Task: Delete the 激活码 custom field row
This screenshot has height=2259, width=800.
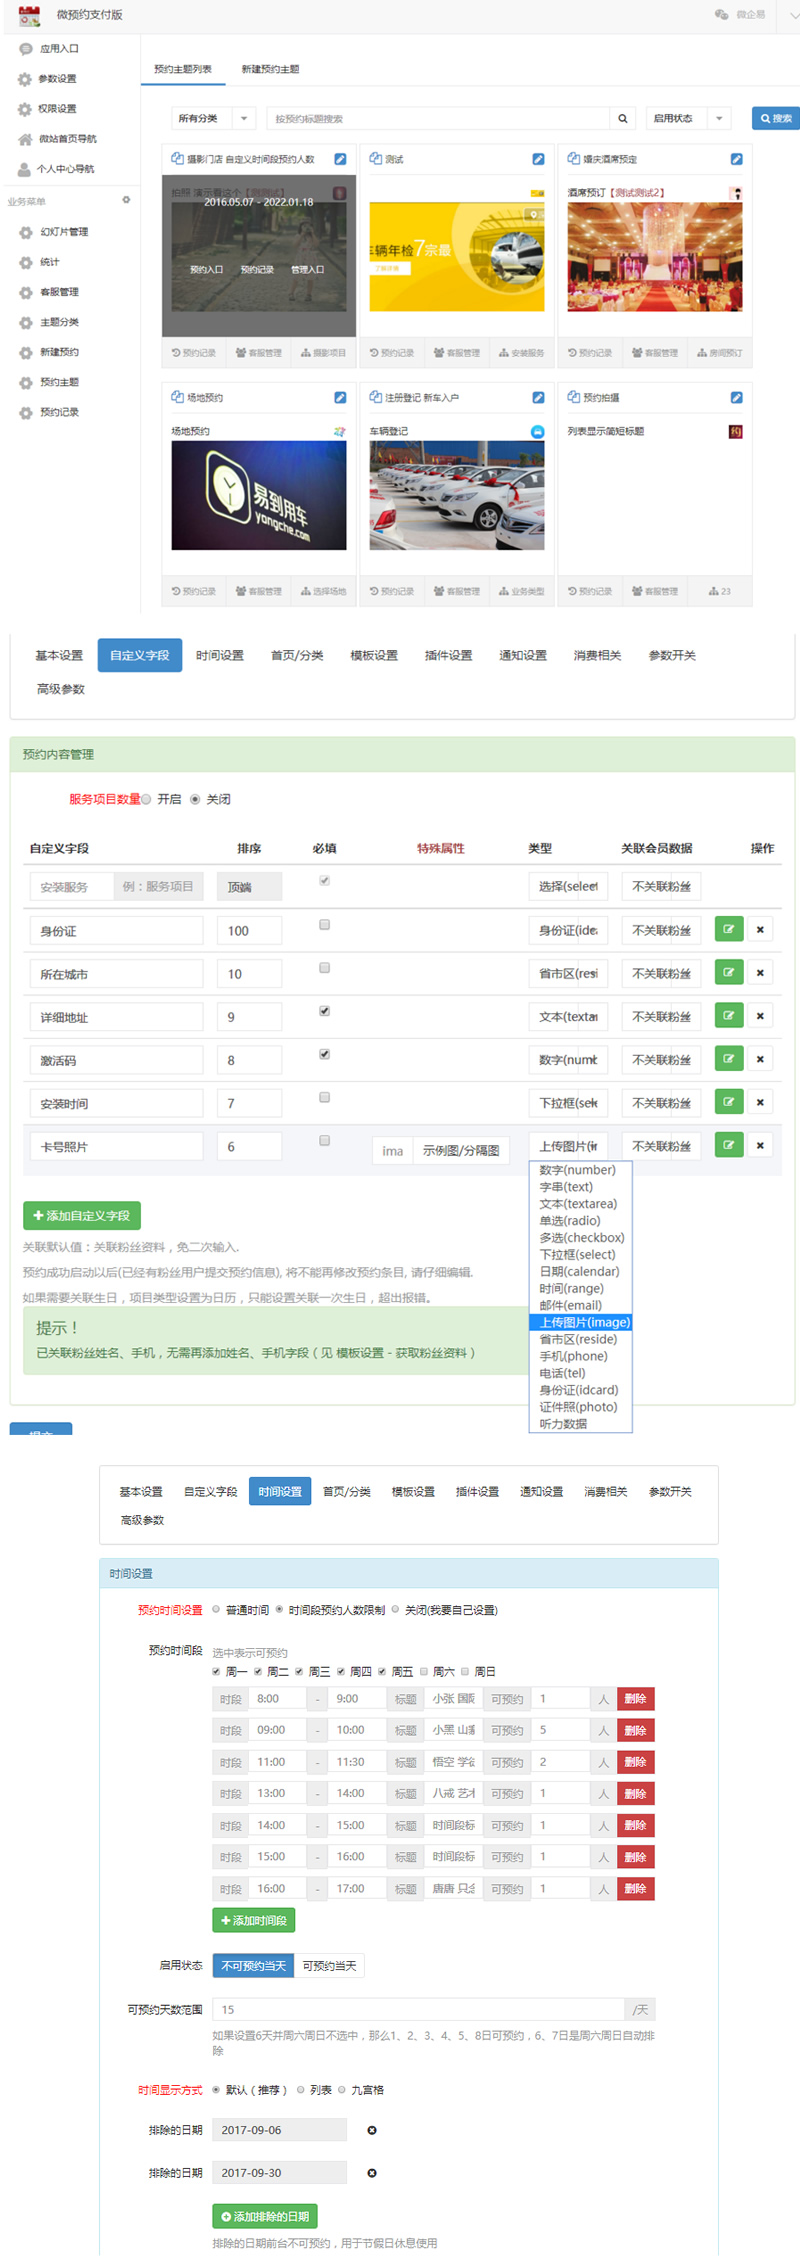Action: 760,1059
